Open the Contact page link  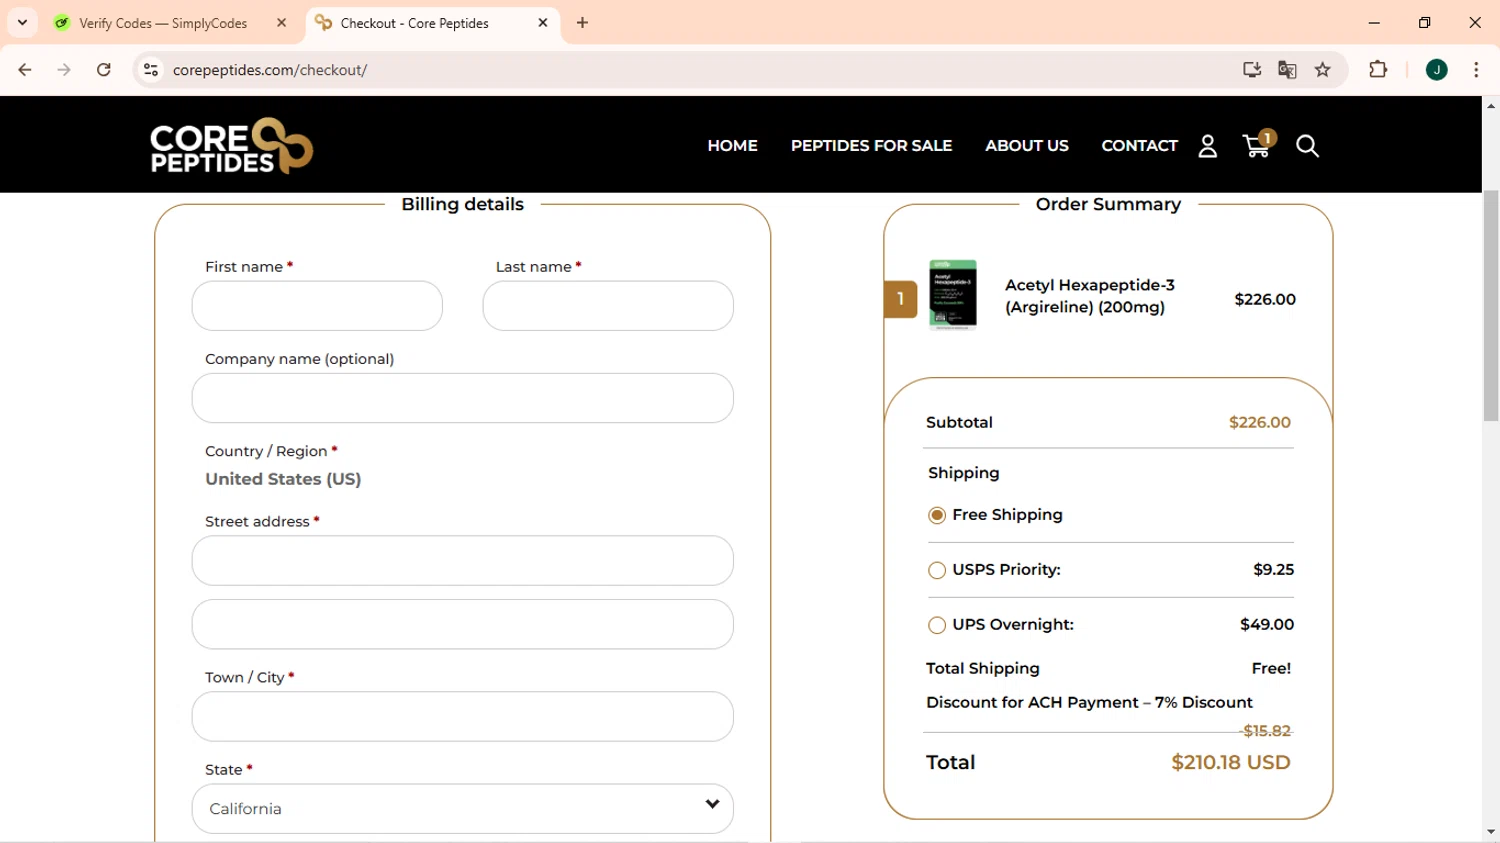(x=1139, y=146)
